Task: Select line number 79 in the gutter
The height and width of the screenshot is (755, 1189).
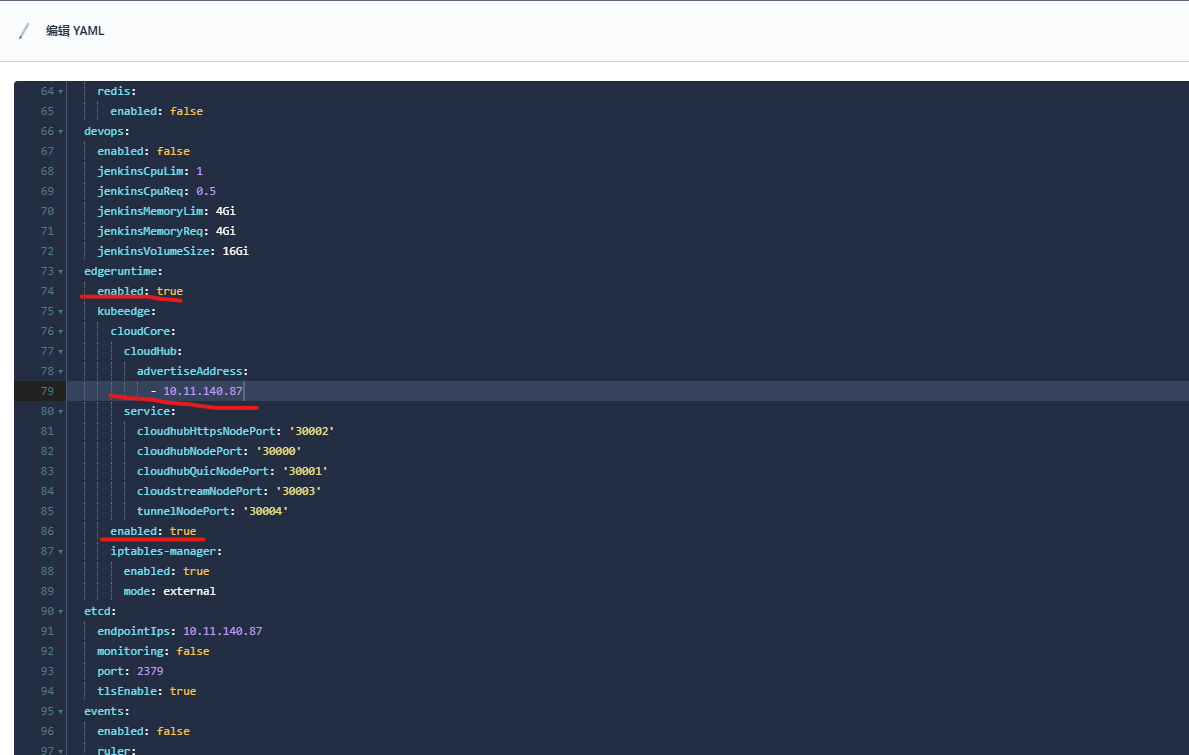Action: click(x=47, y=391)
